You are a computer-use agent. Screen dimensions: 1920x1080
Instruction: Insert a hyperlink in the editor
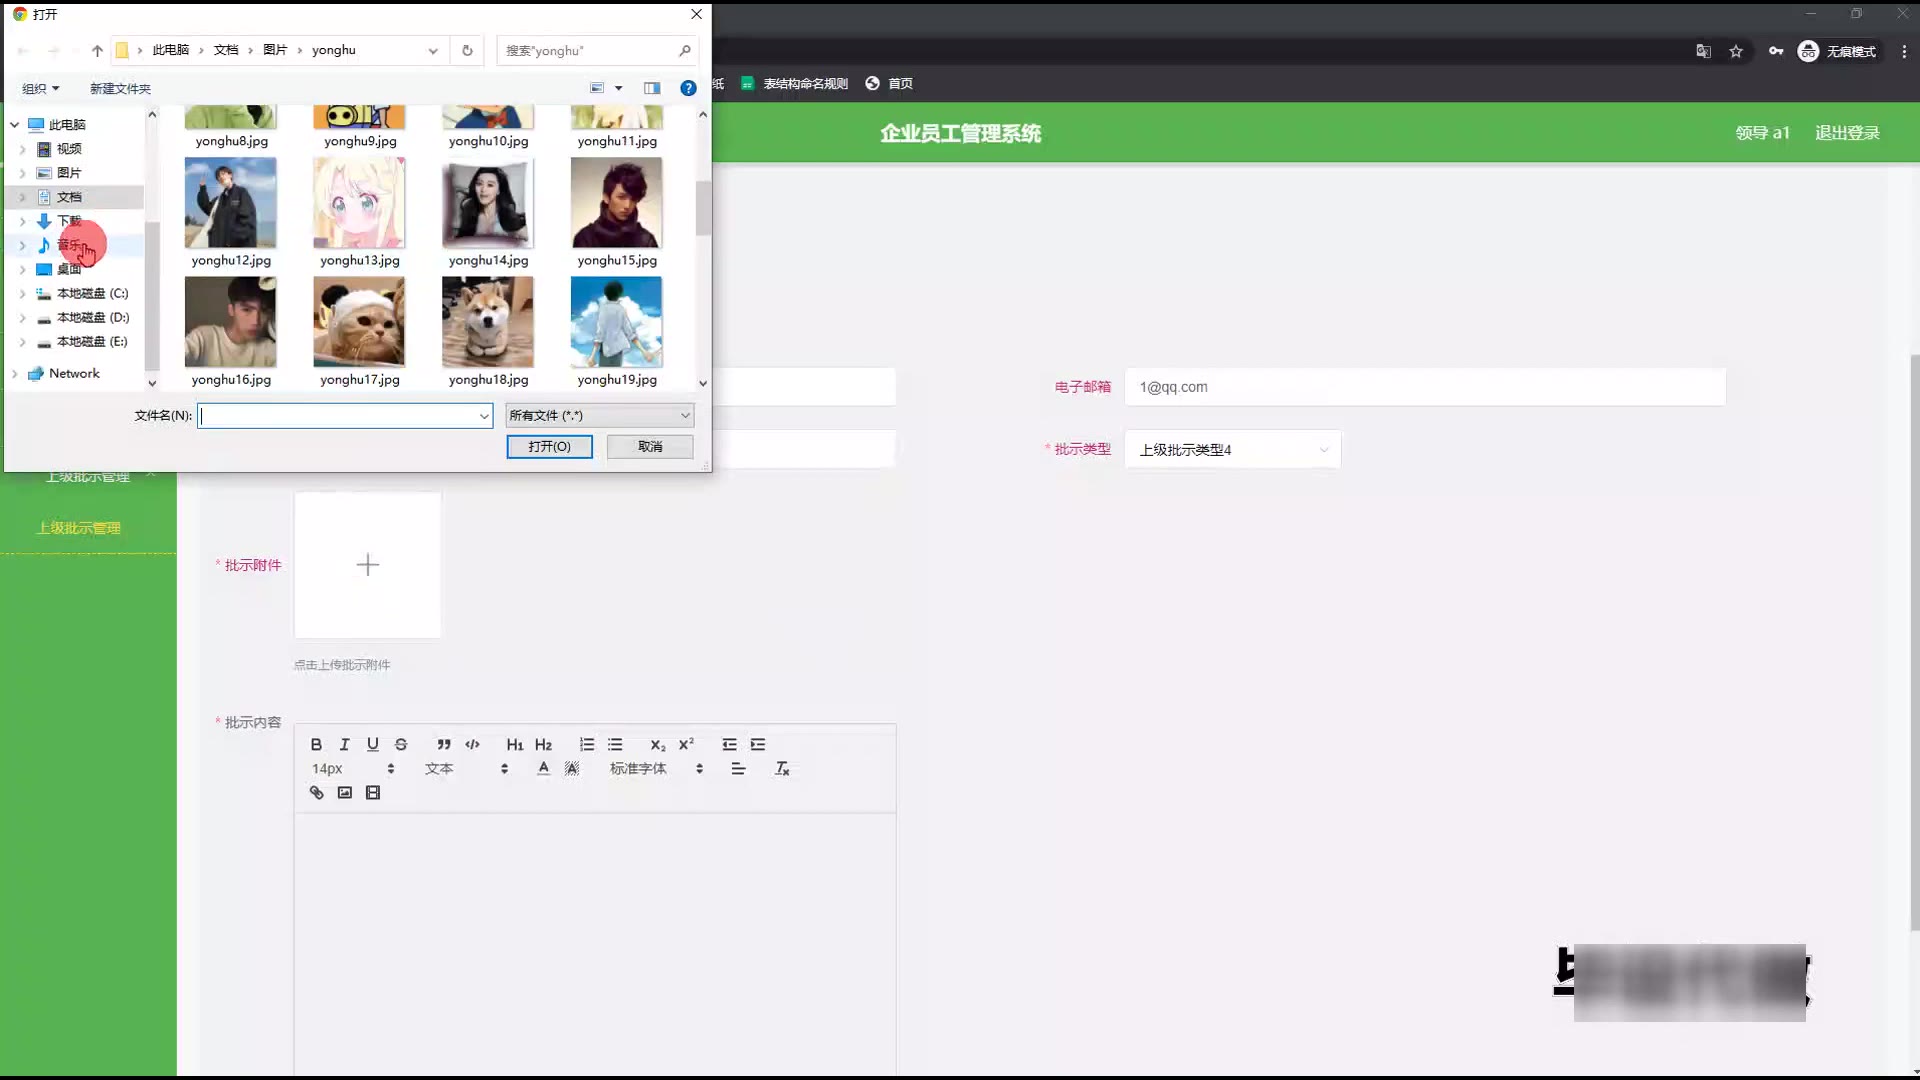(316, 792)
